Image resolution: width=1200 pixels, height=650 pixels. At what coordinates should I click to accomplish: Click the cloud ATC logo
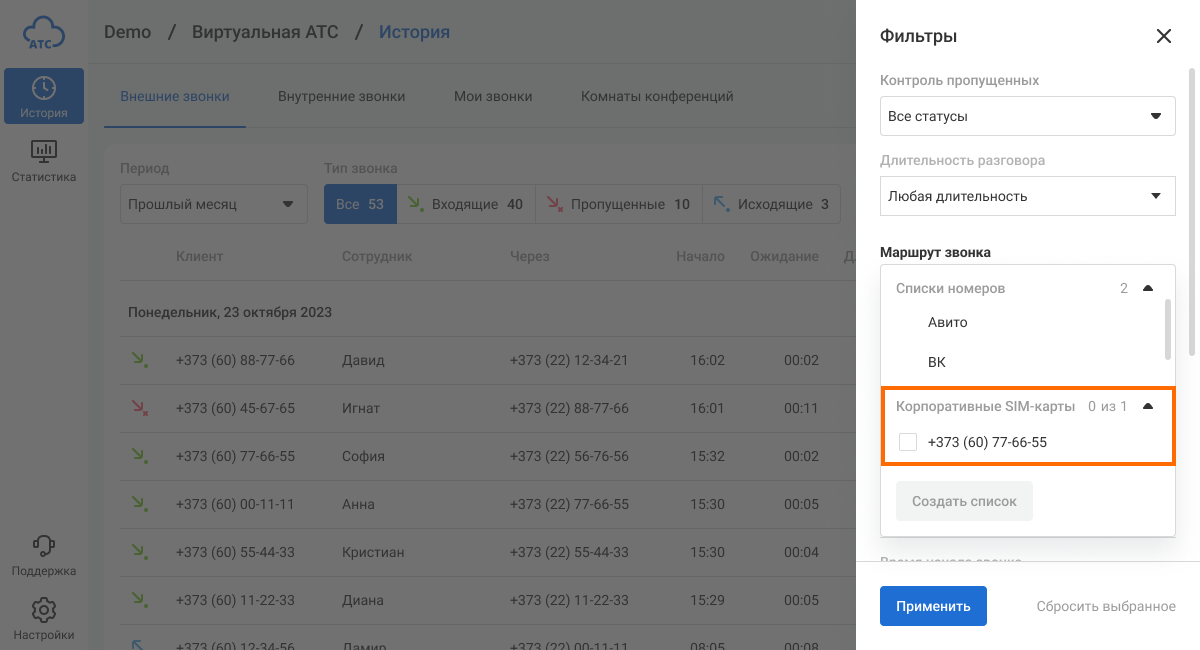(44, 32)
